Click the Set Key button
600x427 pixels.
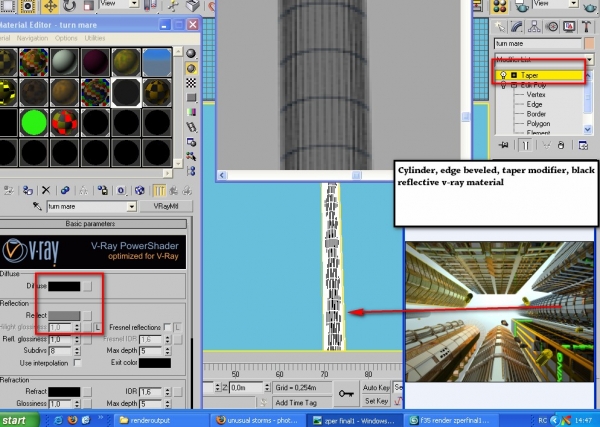pyautogui.click(x=376, y=401)
